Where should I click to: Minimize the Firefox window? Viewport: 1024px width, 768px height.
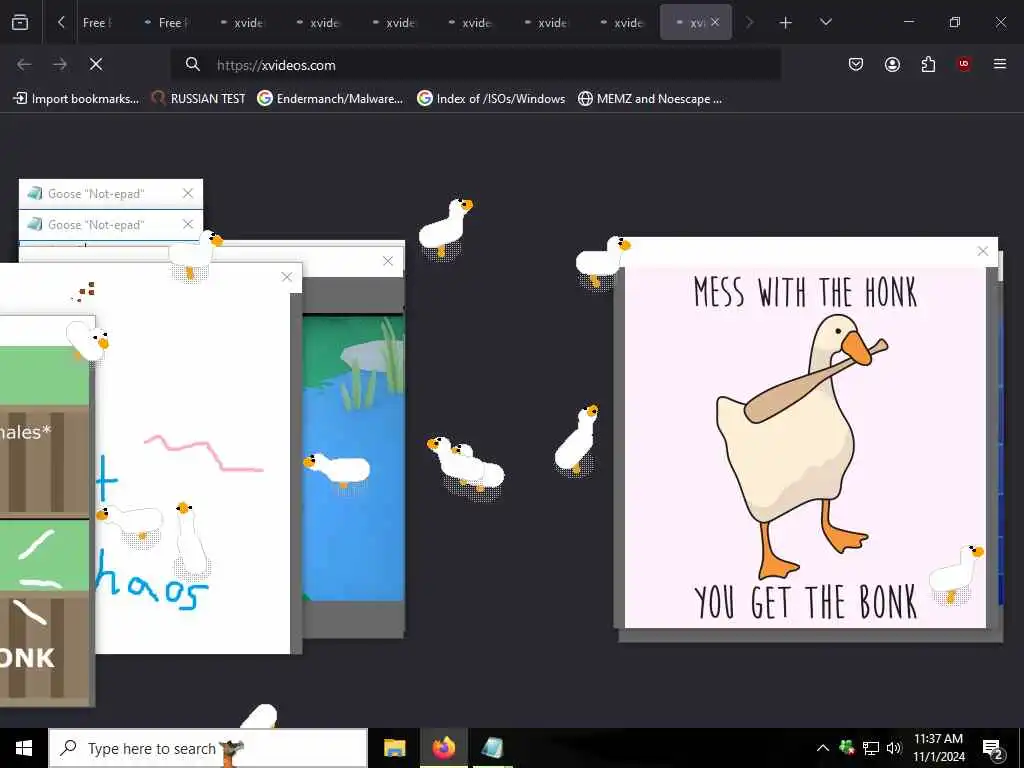pos(908,22)
